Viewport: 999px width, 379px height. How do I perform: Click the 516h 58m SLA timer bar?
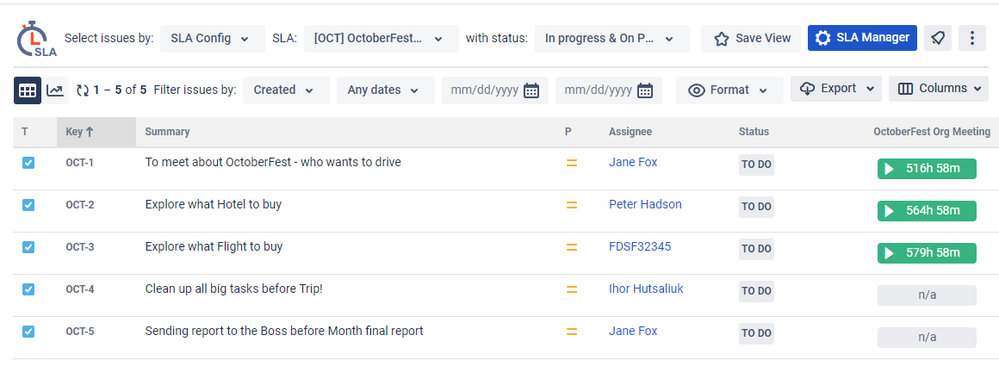tap(926, 169)
